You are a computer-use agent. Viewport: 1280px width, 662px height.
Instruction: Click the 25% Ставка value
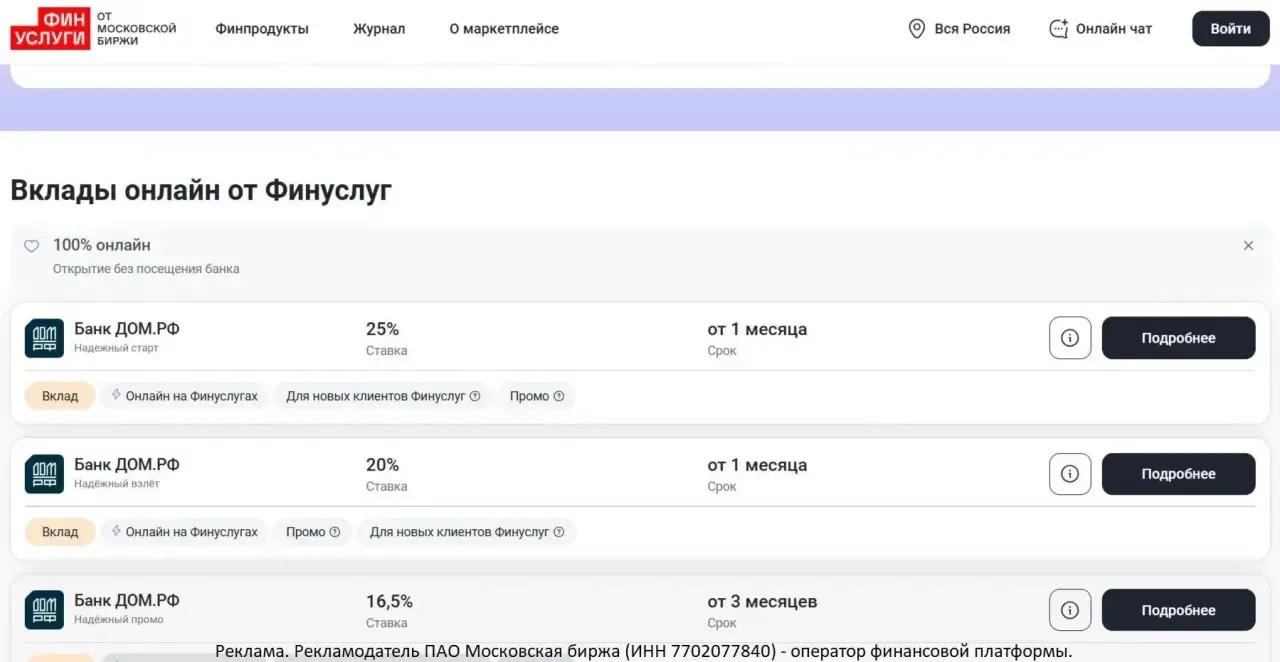coord(382,329)
